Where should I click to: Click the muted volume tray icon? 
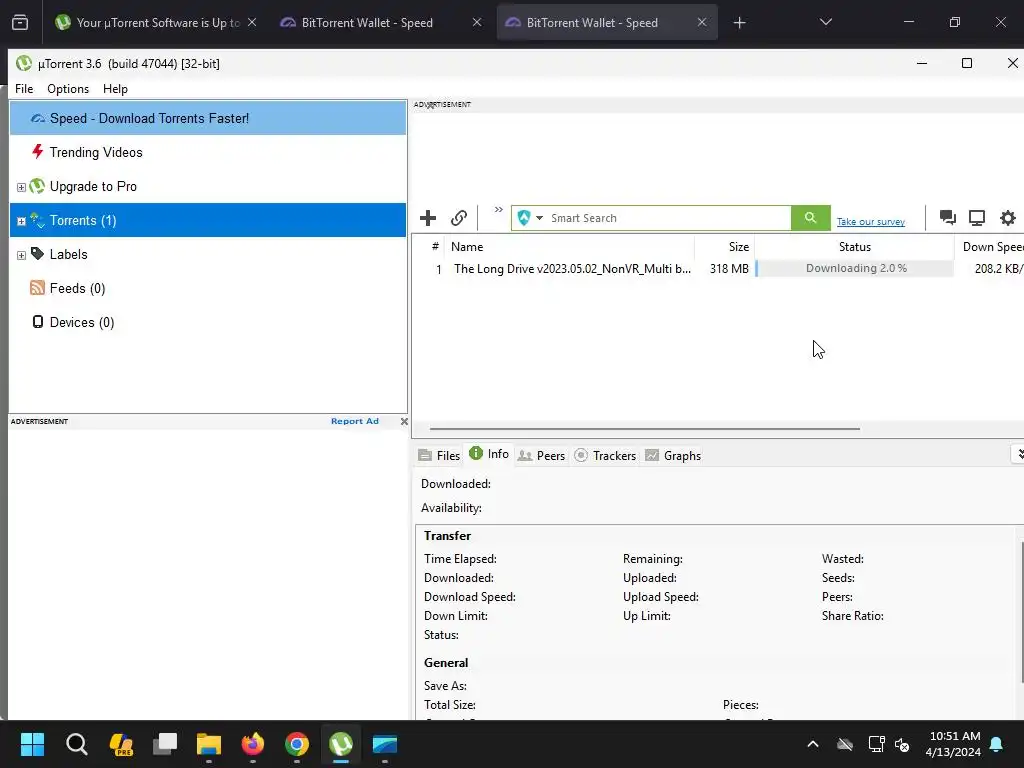903,744
